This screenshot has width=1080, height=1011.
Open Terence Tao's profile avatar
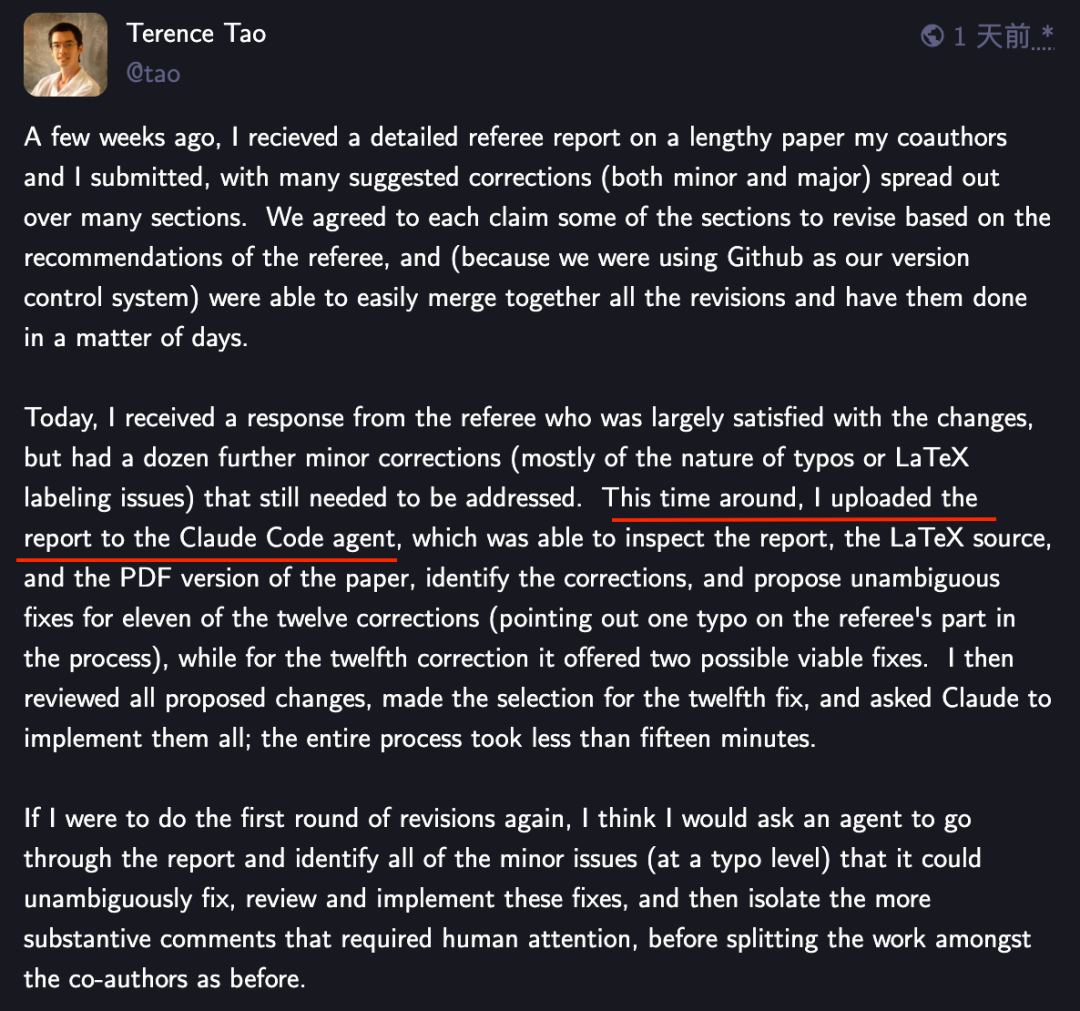tap(65, 54)
